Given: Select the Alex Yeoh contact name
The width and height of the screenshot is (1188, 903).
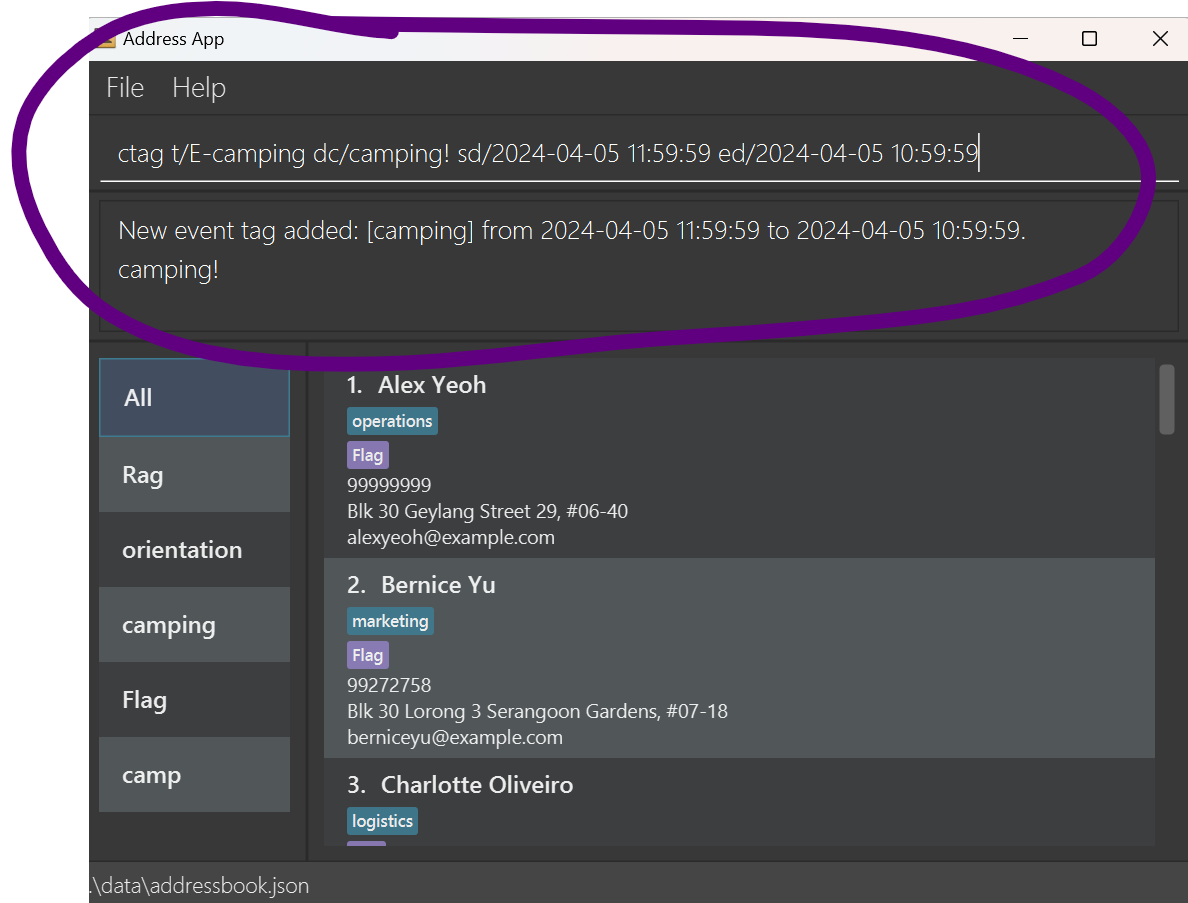Looking at the screenshot, I should [432, 385].
